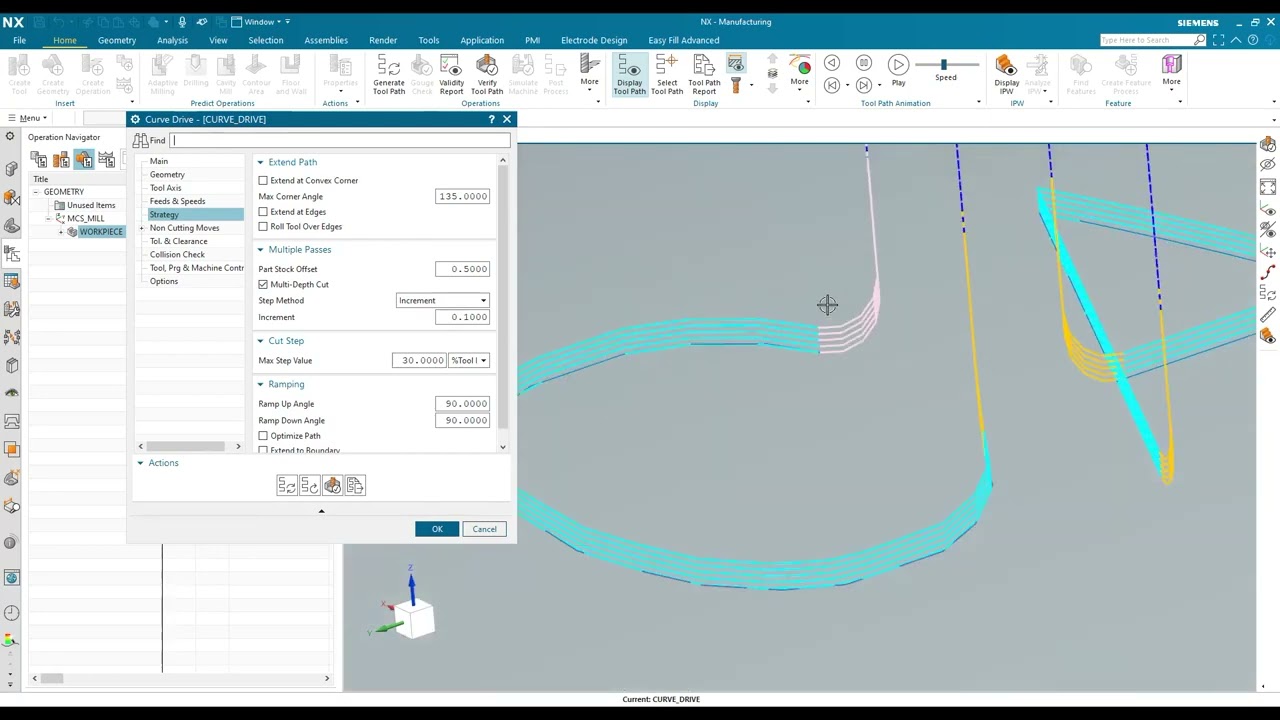Screen dimensions: 1280x720
Task: Select Non Cutting Moves in dialog list
Action: click(184, 228)
